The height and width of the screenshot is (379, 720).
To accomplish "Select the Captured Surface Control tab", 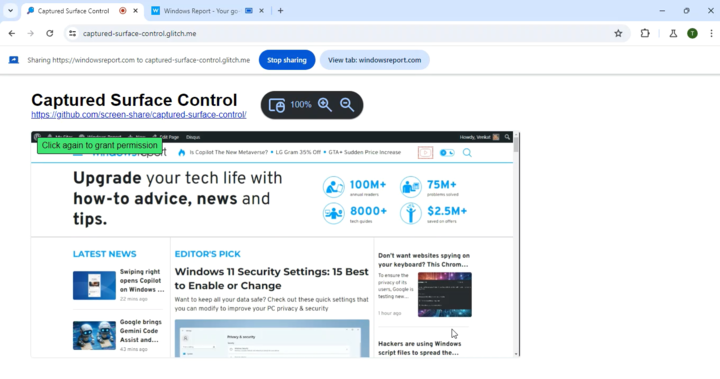I will (x=73, y=11).
